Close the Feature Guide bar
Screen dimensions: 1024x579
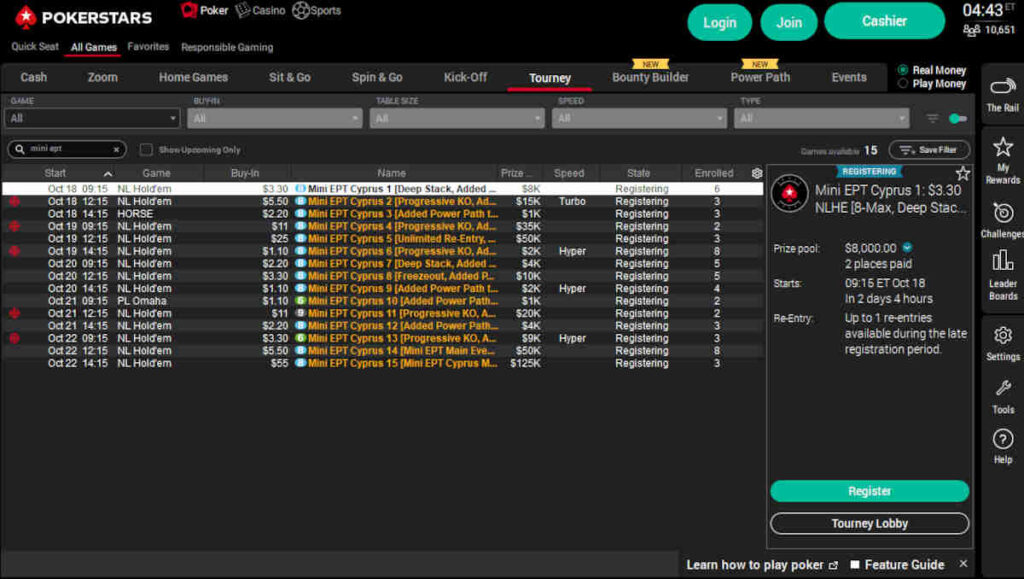click(963, 563)
